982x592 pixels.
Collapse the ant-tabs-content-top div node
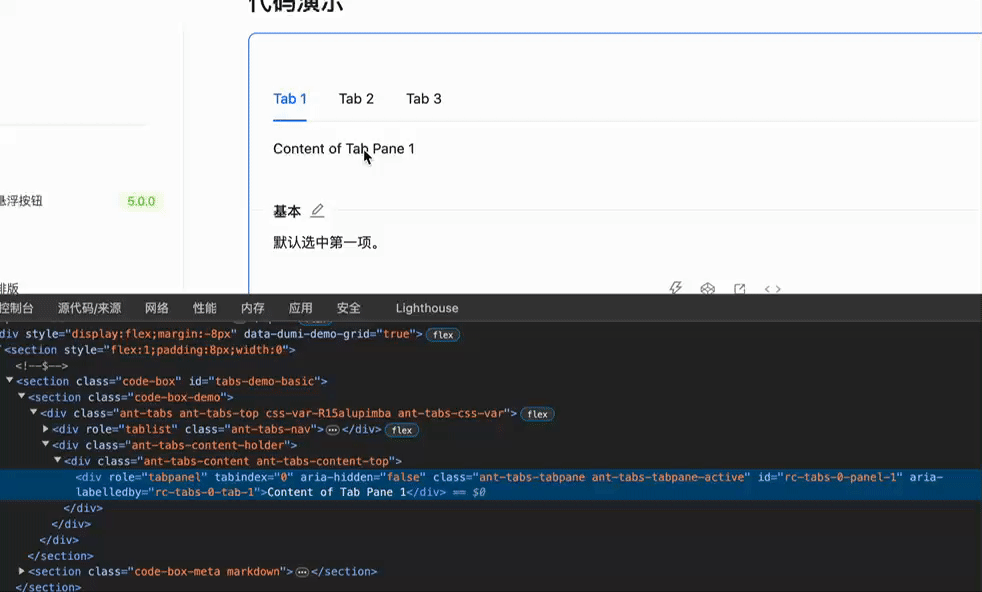pos(58,460)
